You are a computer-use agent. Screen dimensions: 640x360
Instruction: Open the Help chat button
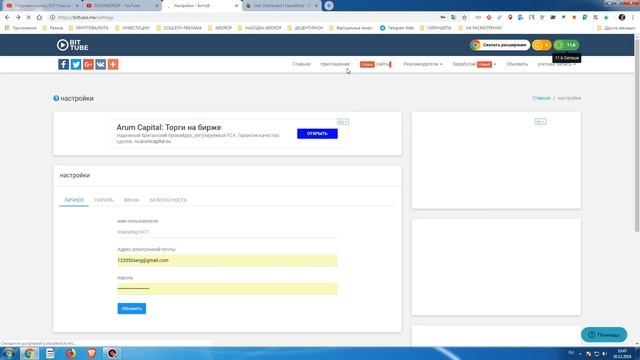604,335
